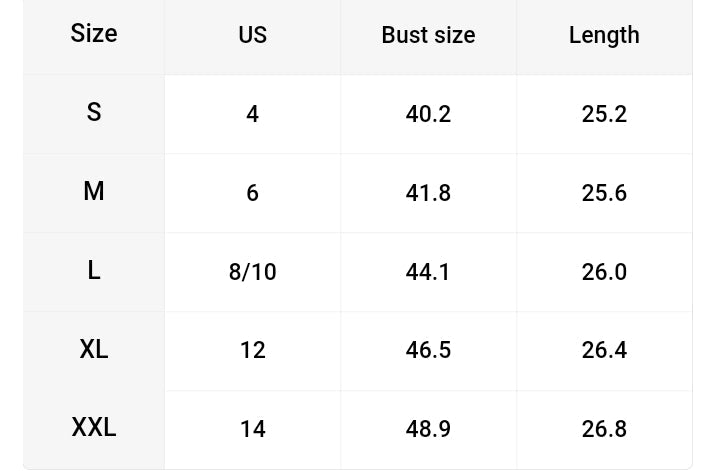The width and height of the screenshot is (720, 471).
Task: Select the M size row label
Action: click(94, 192)
